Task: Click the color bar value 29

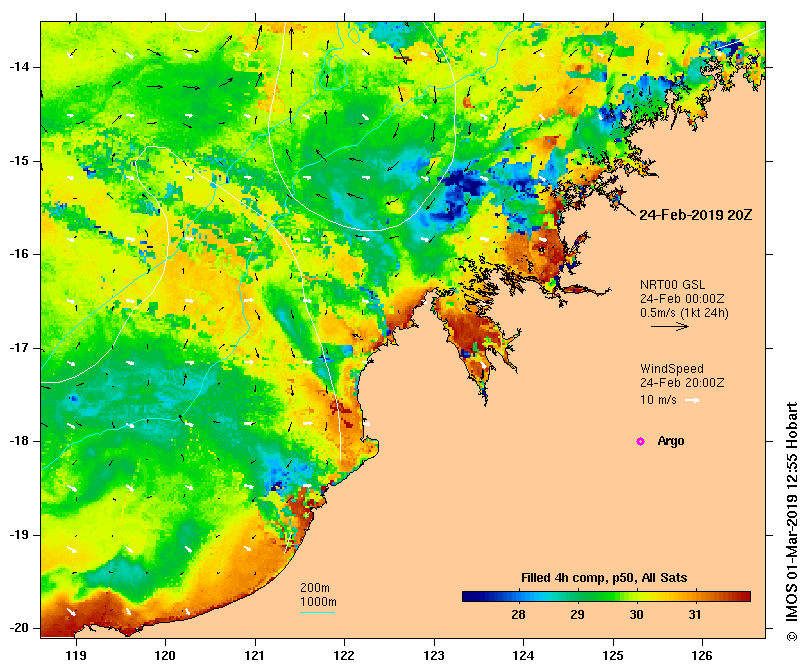Action: coord(577,615)
